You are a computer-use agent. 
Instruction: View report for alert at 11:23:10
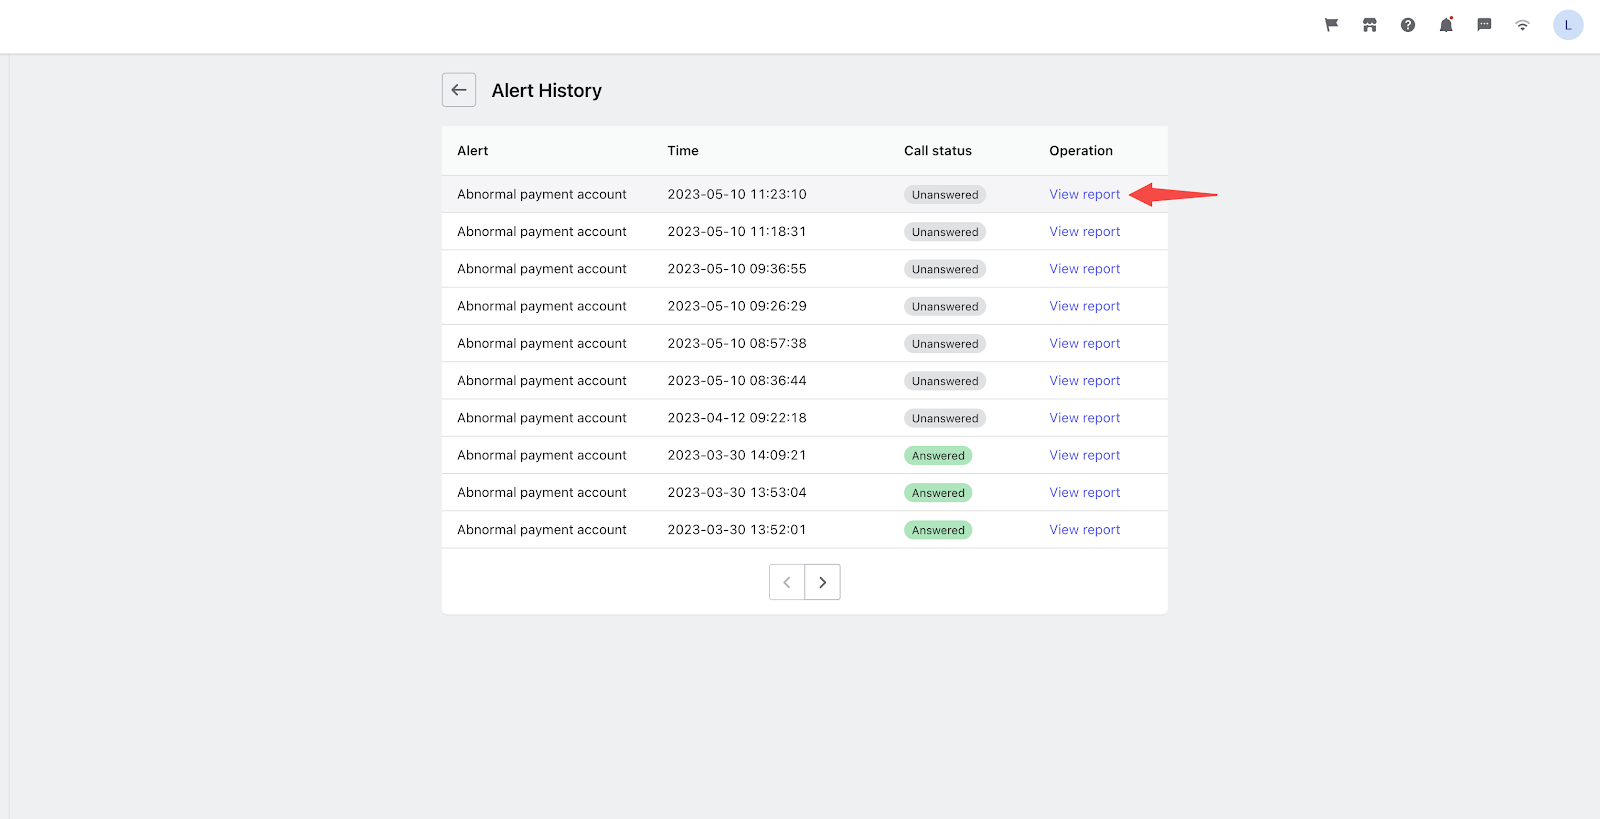pos(1085,194)
